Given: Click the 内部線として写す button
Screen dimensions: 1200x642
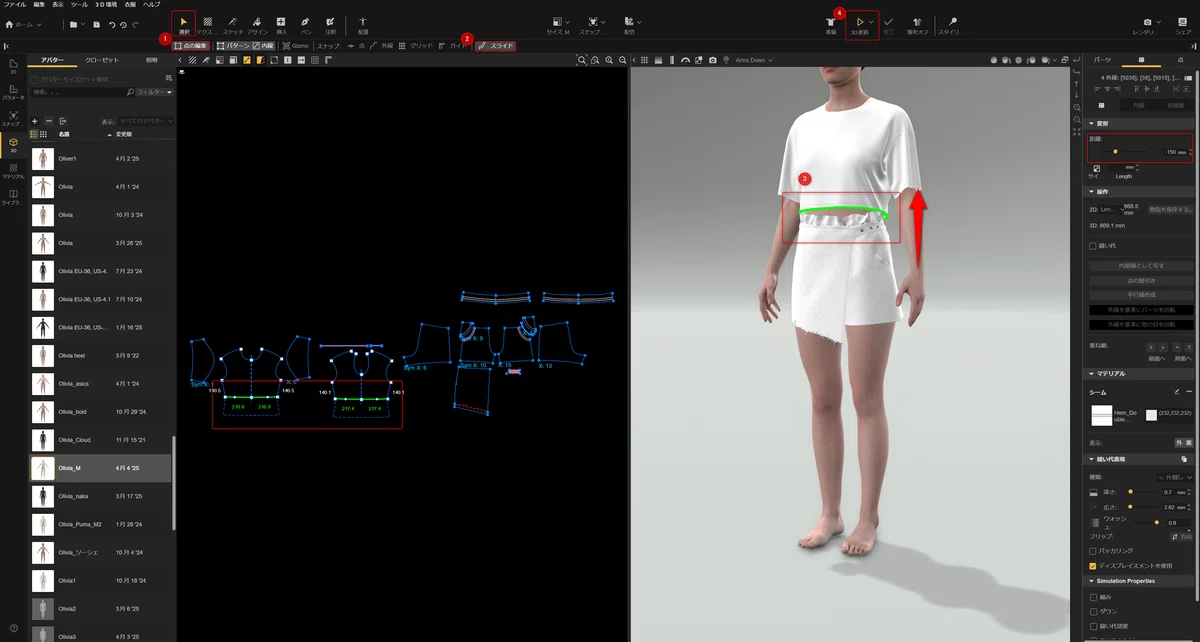Looking at the screenshot, I should [x=1141, y=266].
